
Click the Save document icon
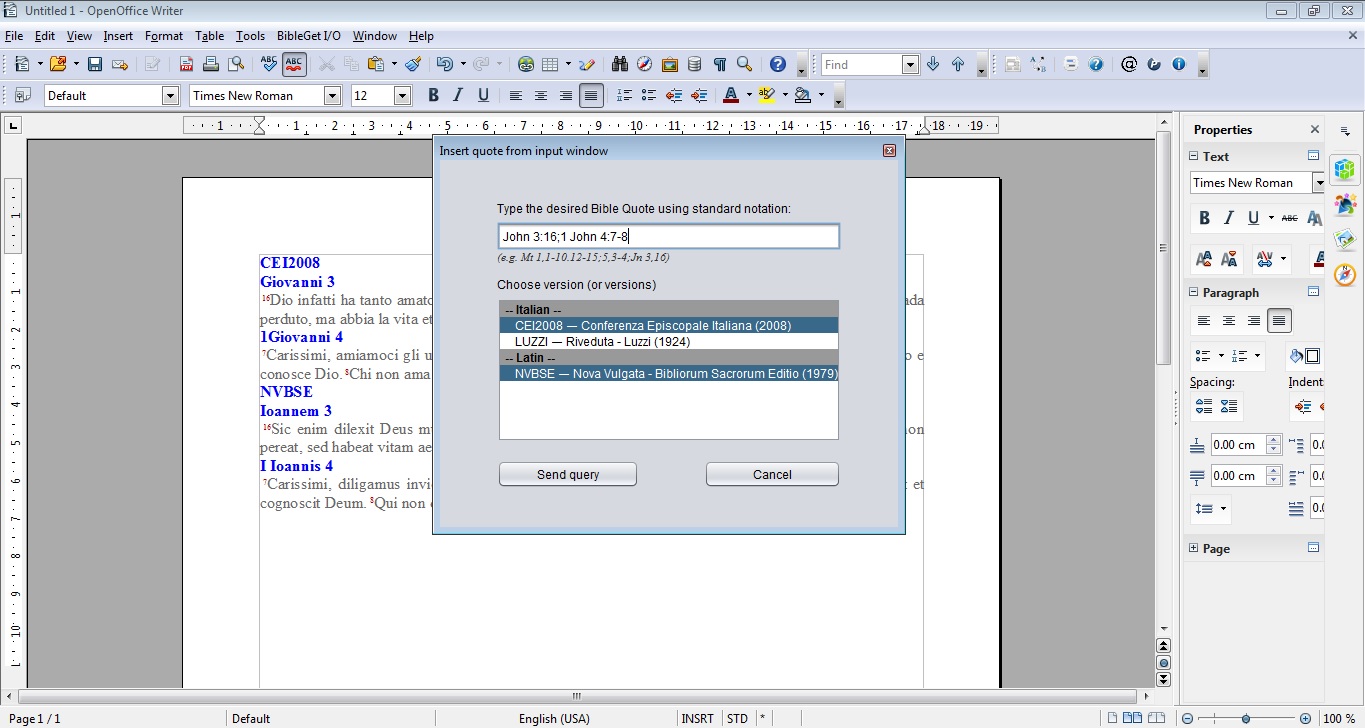pyautogui.click(x=95, y=64)
